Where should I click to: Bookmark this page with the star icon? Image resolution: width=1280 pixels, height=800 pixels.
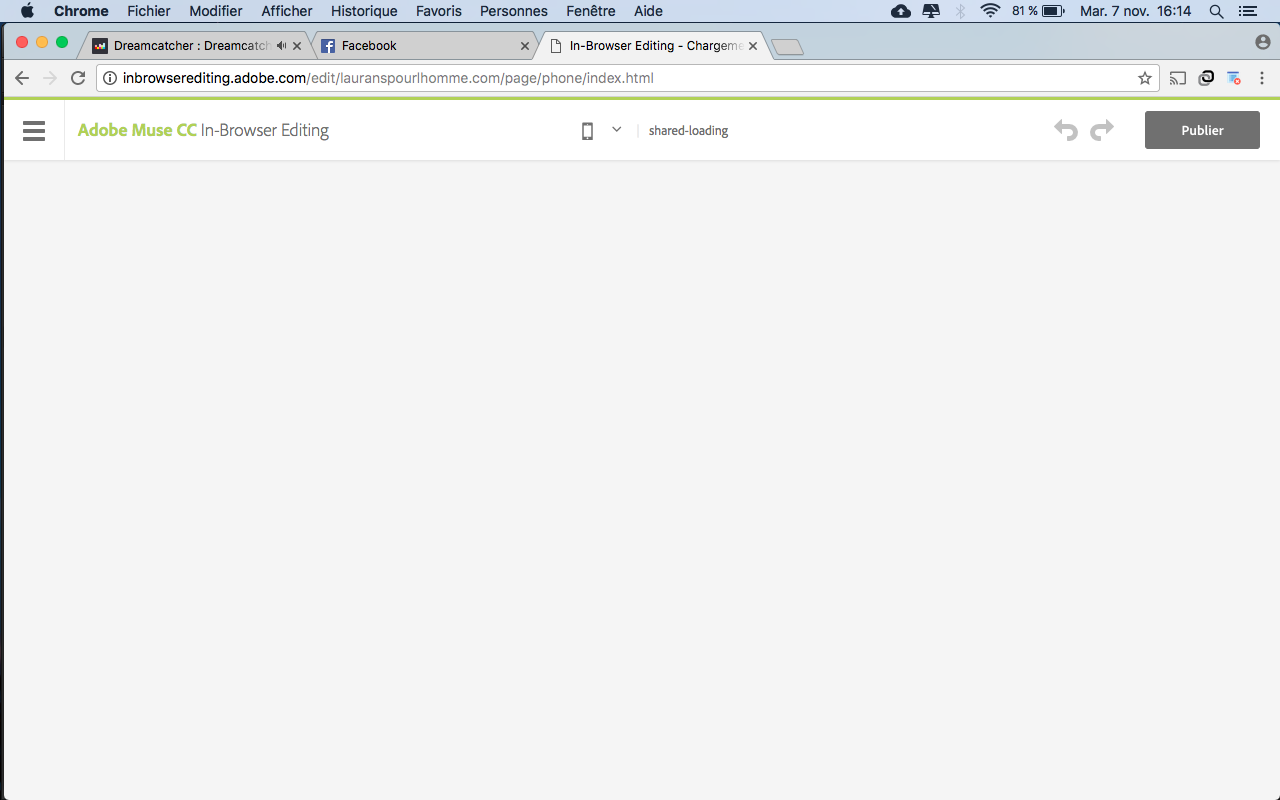coord(1145,78)
